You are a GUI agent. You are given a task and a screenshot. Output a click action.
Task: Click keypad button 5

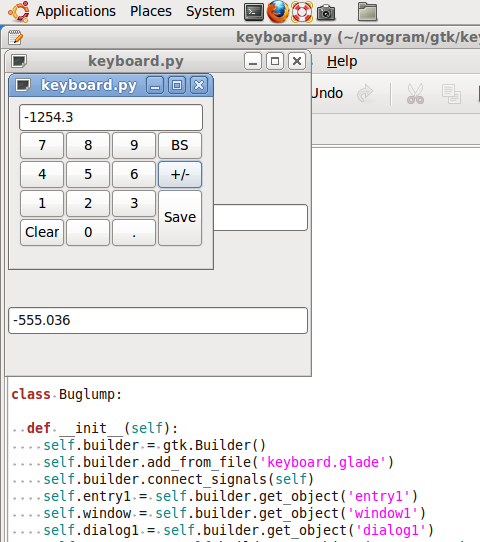point(88,174)
